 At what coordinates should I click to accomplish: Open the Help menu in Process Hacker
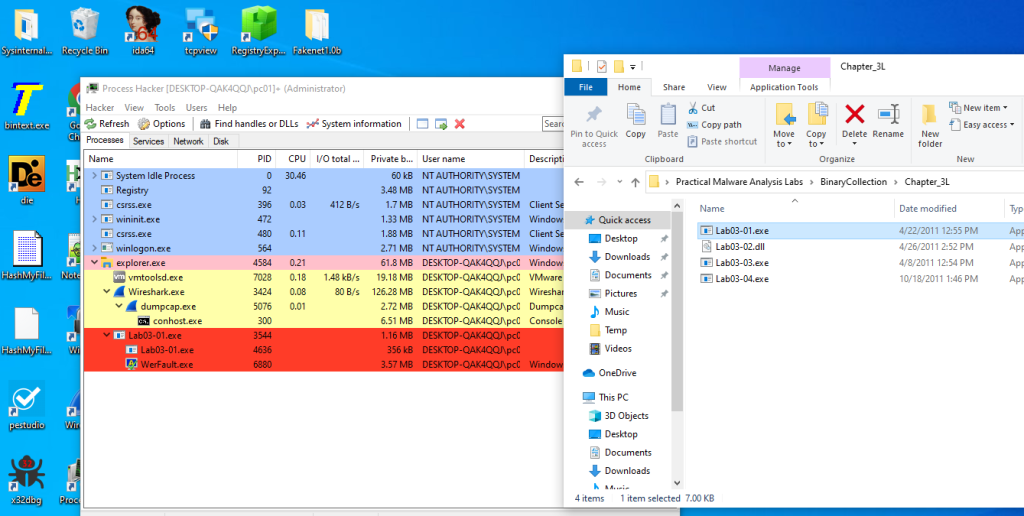227,108
